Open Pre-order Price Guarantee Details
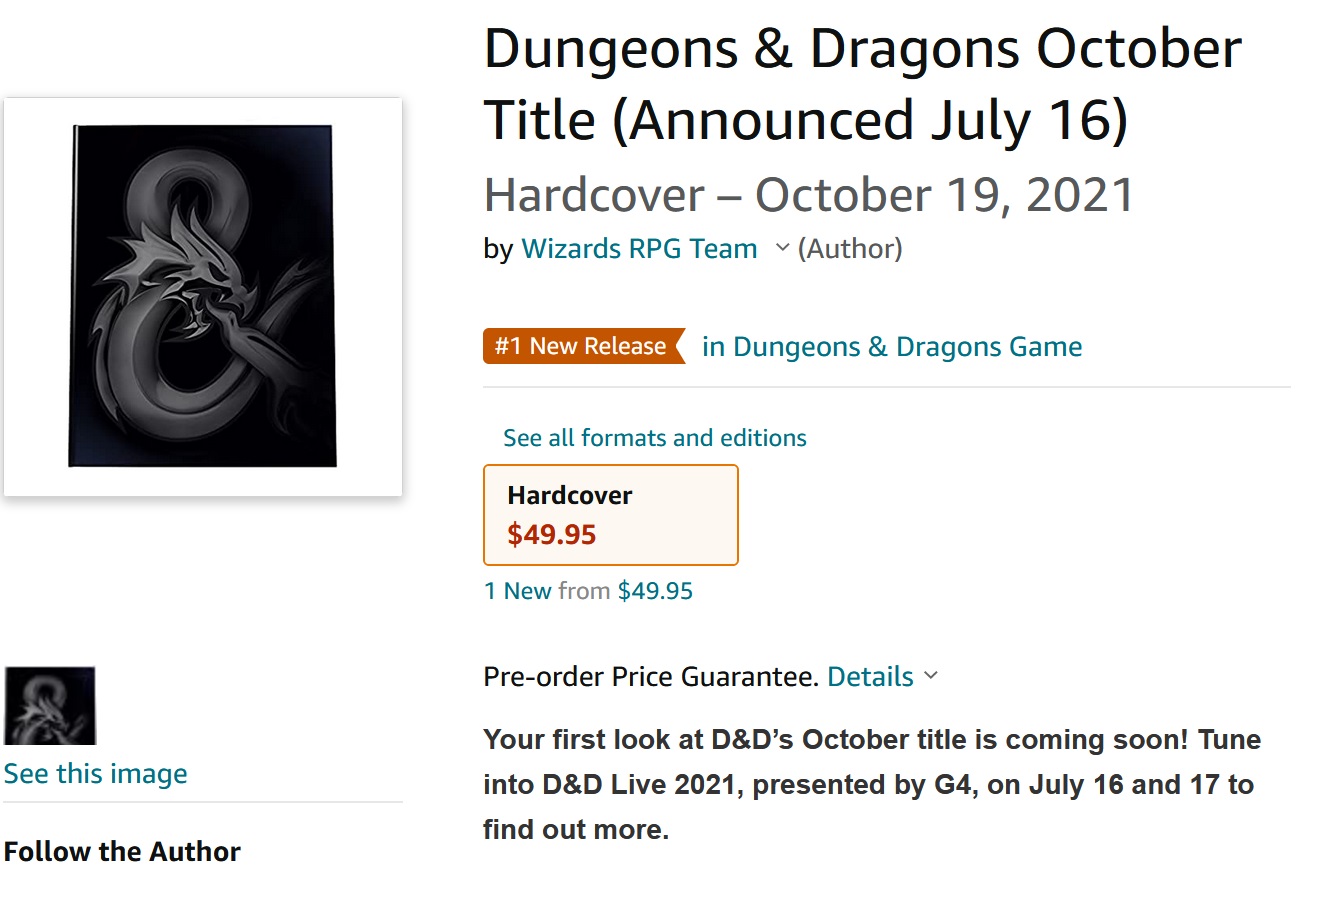This screenshot has width=1326, height=897. 870,677
